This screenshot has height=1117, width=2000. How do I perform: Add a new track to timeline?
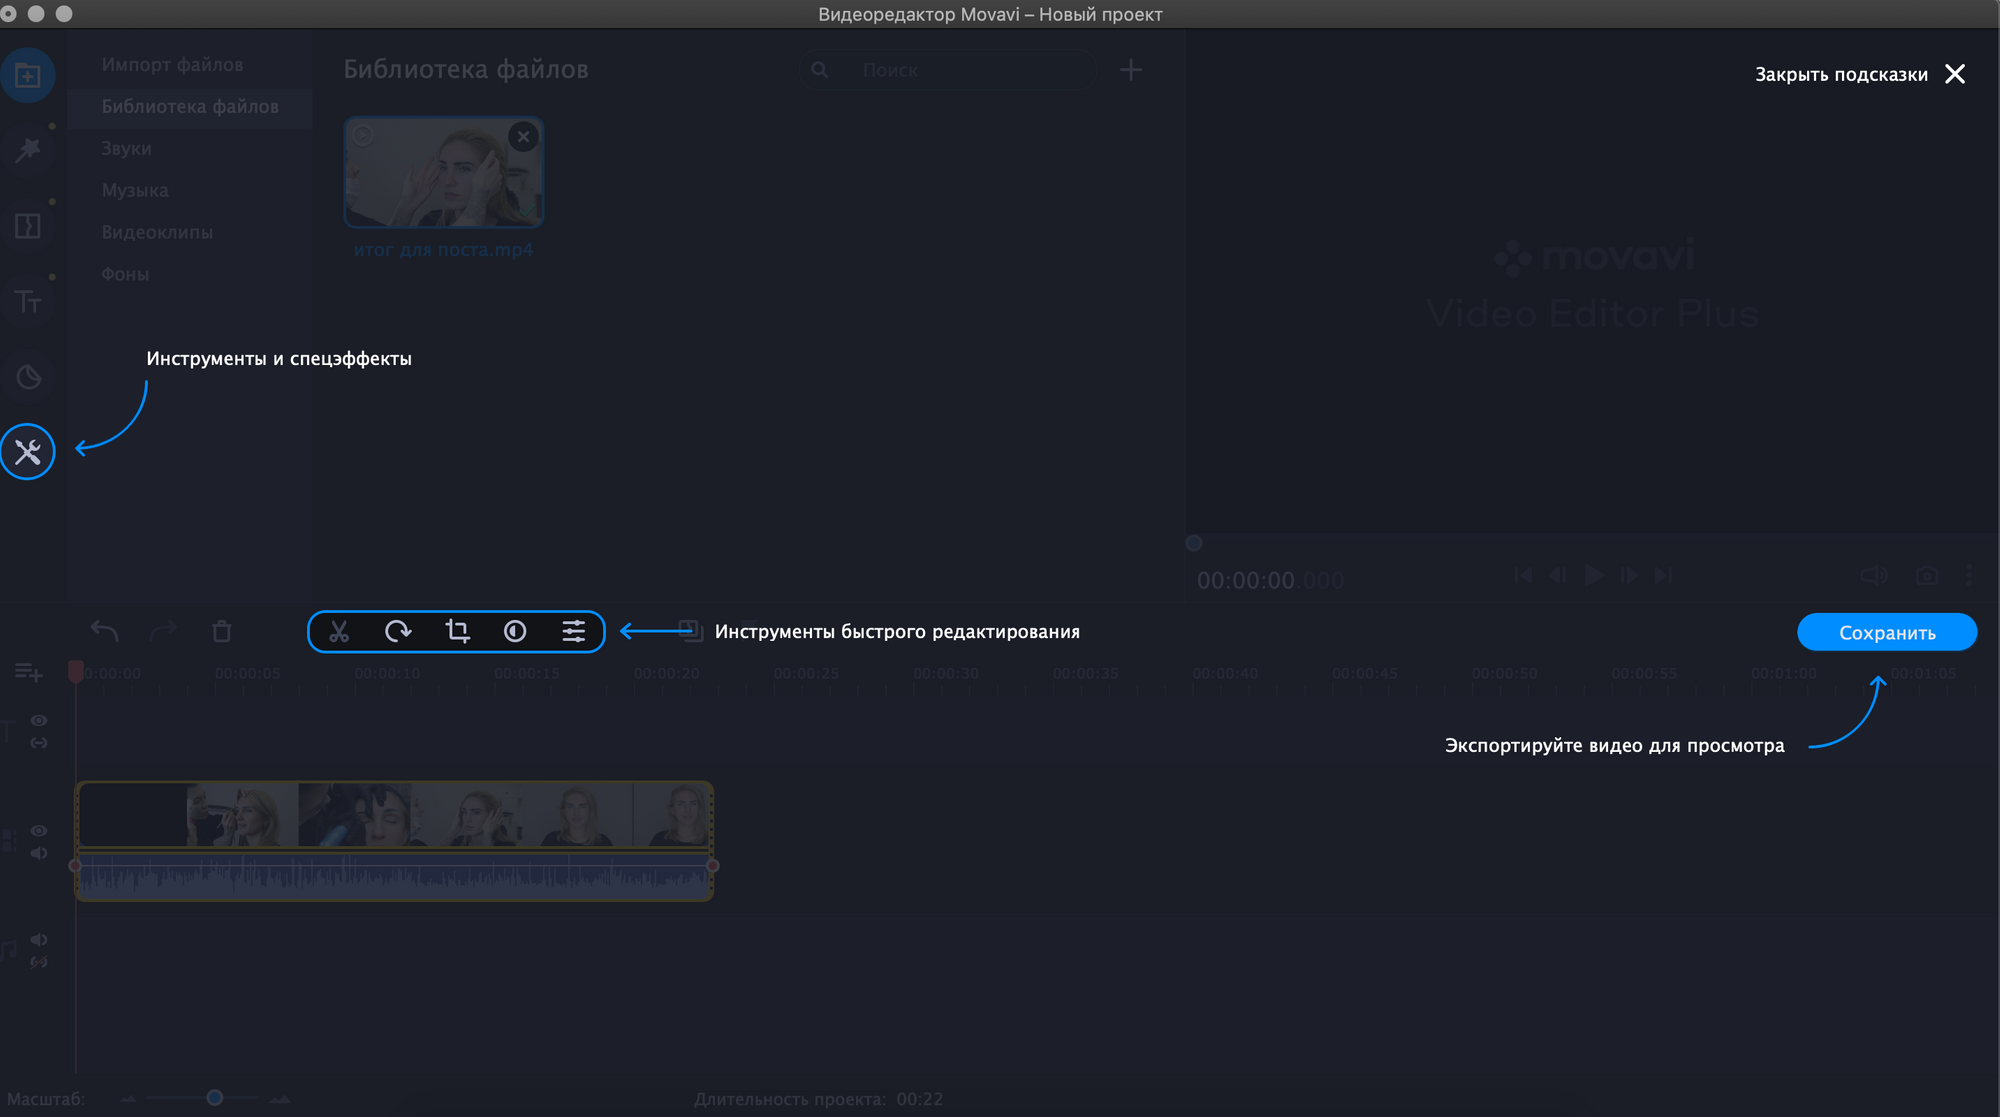coord(28,673)
